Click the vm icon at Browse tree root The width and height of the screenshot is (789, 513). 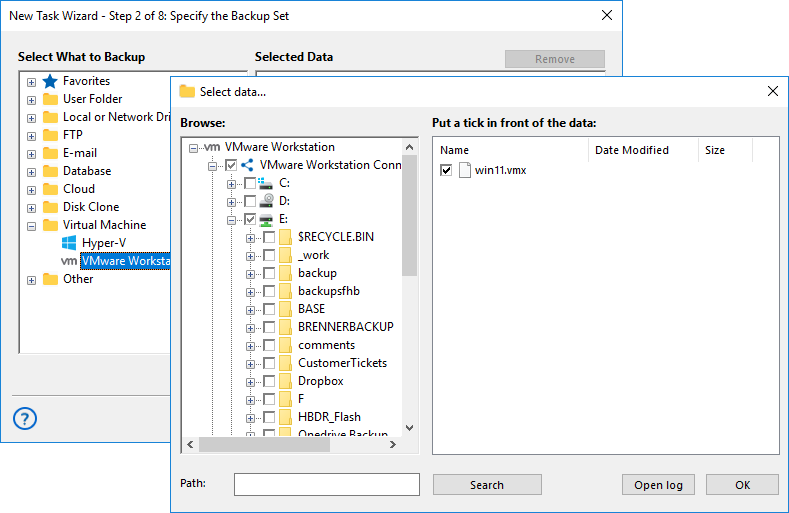point(212,148)
